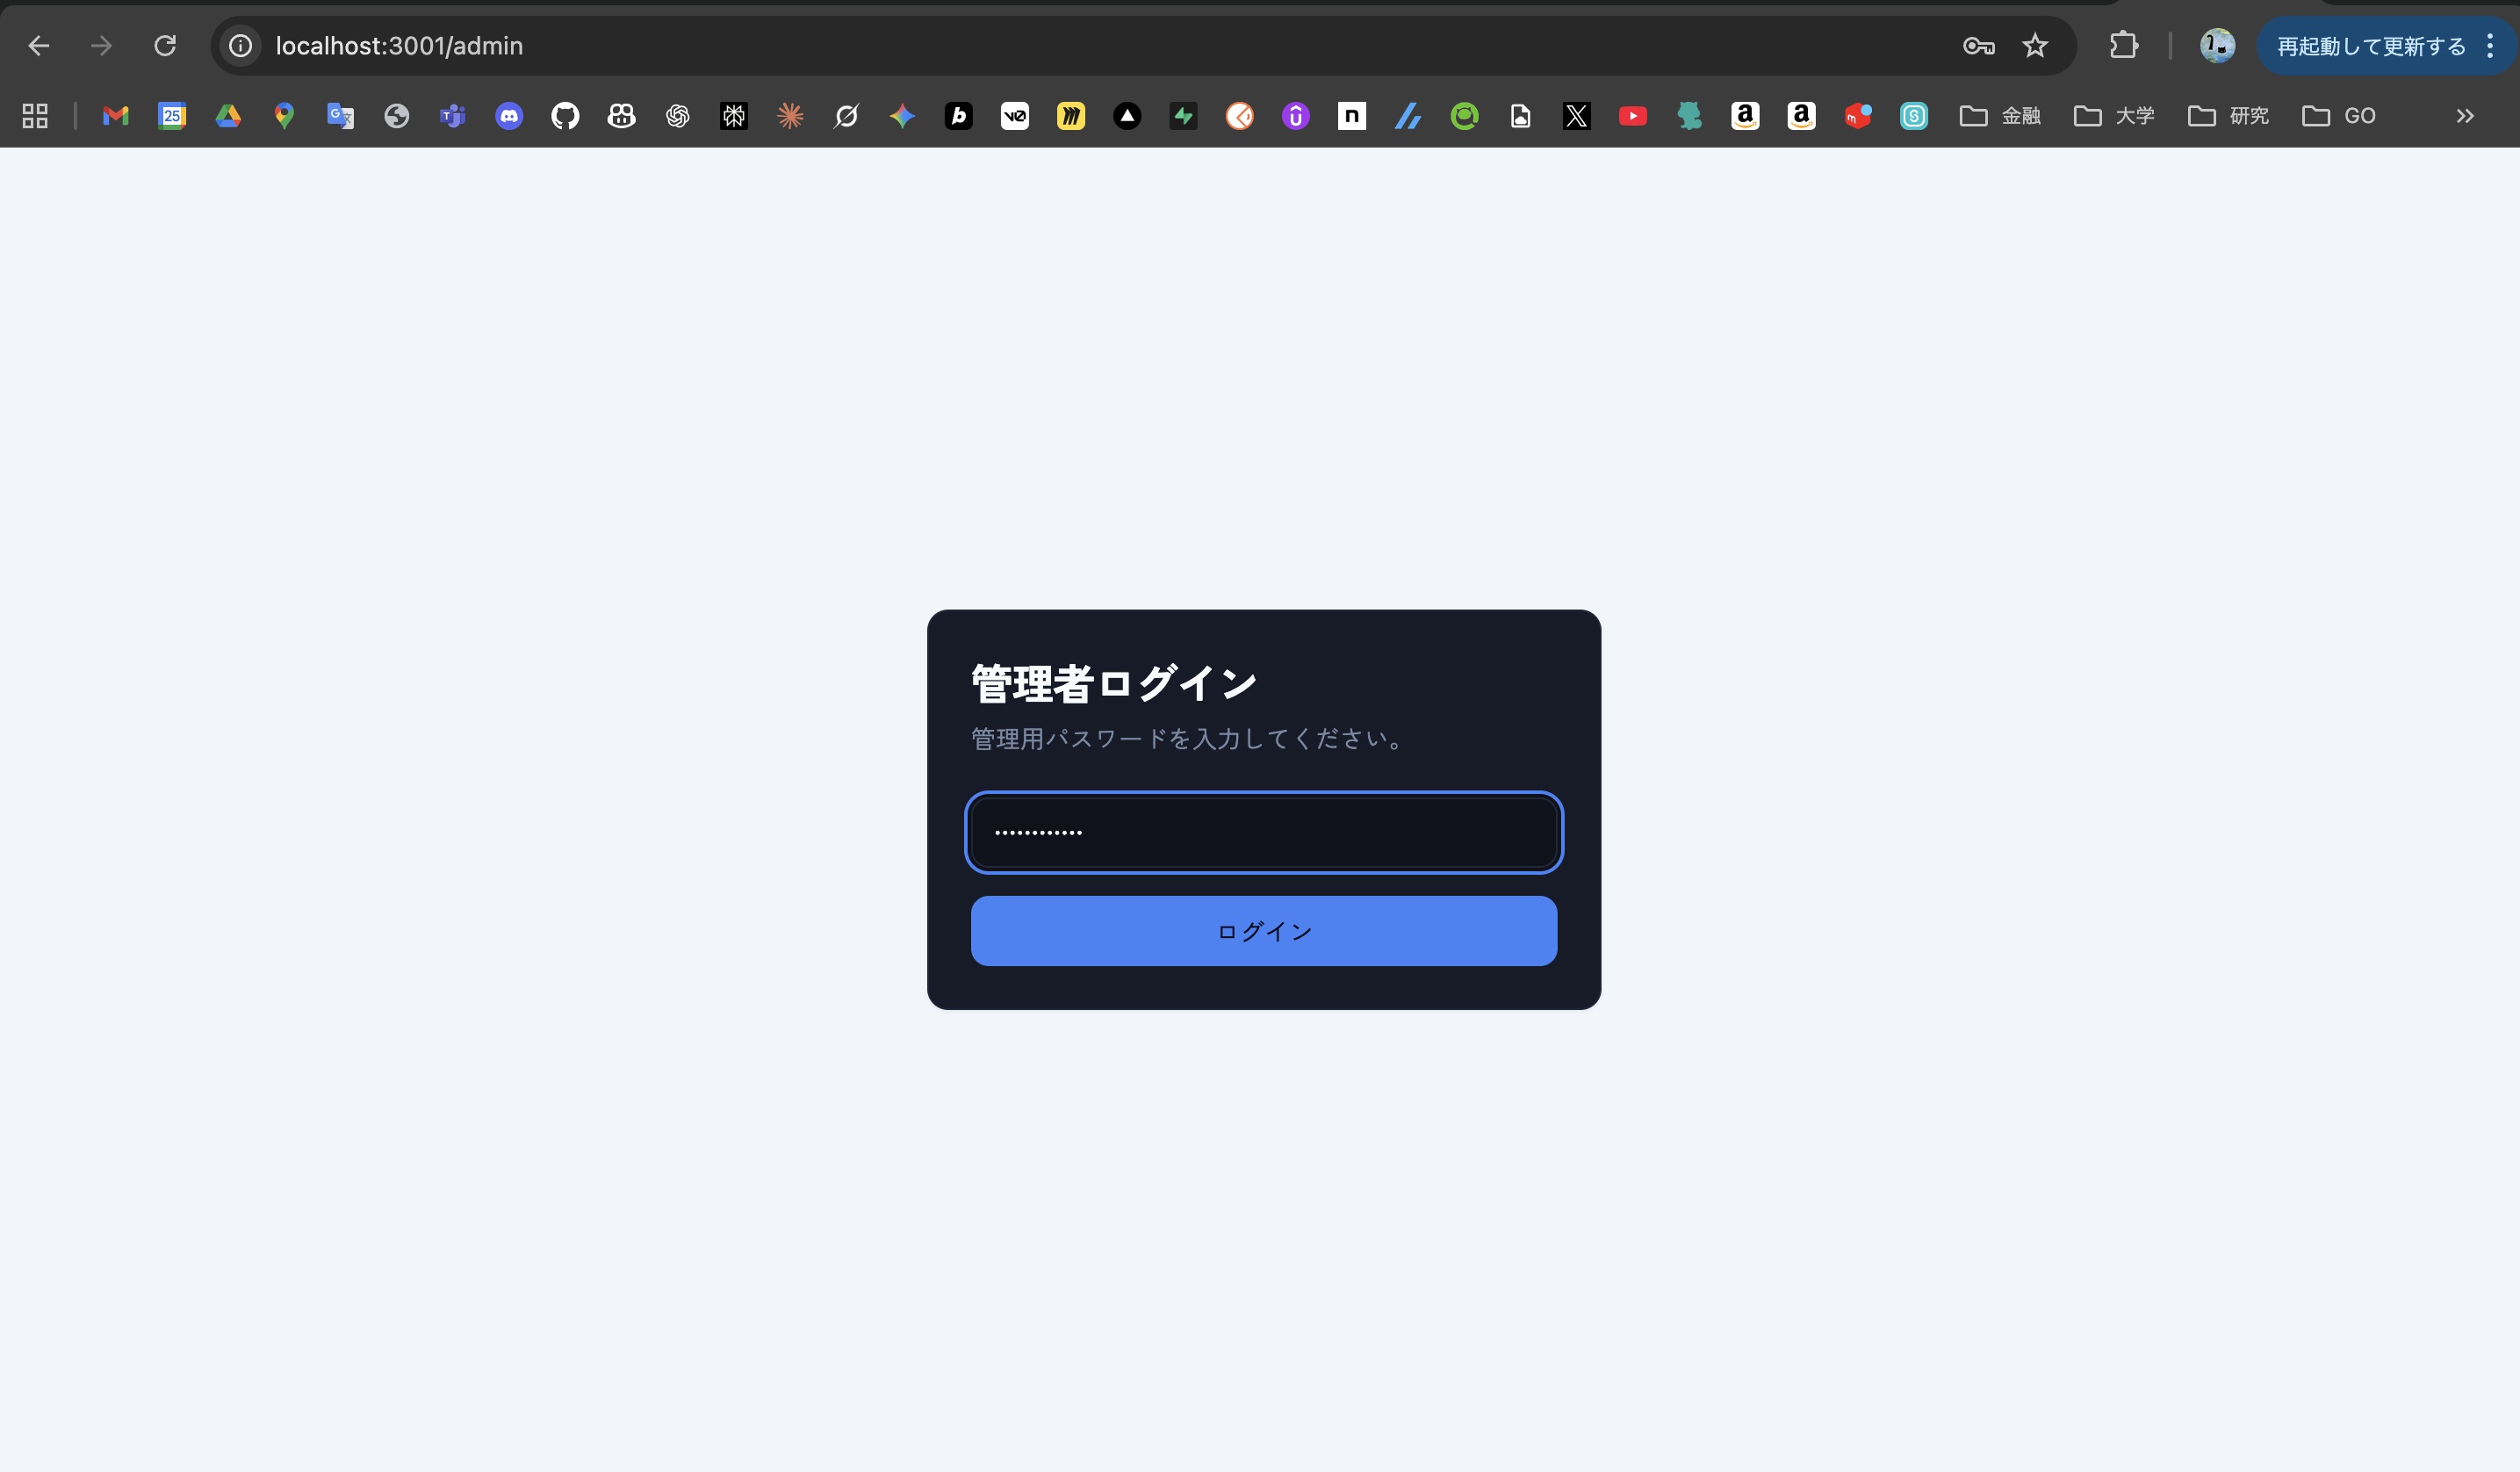
Task: Open the browser extensions puzzle icon
Action: (2125, 45)
